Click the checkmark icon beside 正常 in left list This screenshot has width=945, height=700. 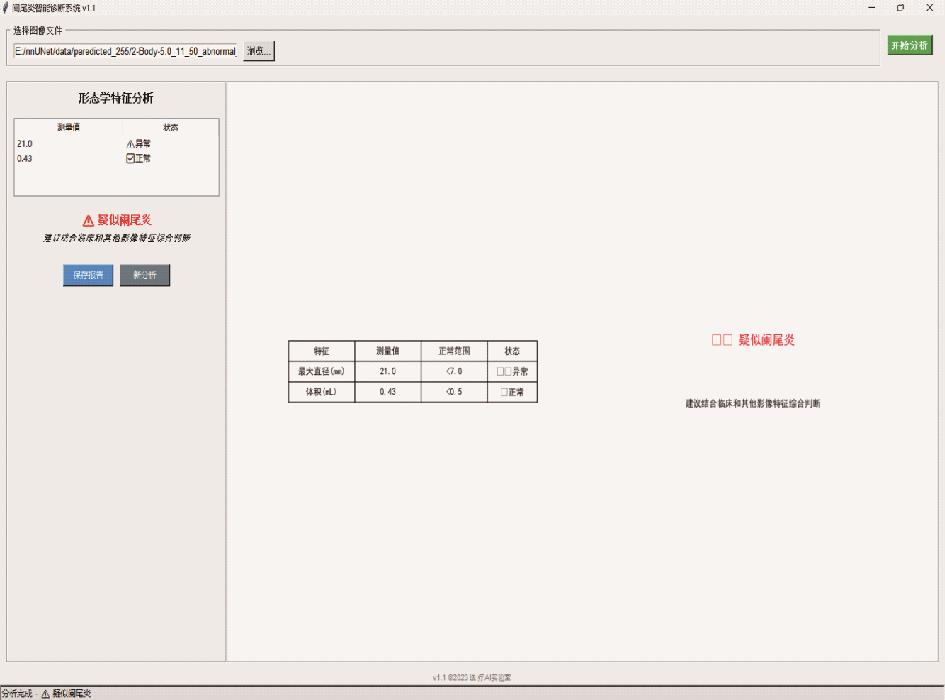click(x=130, y=158)
